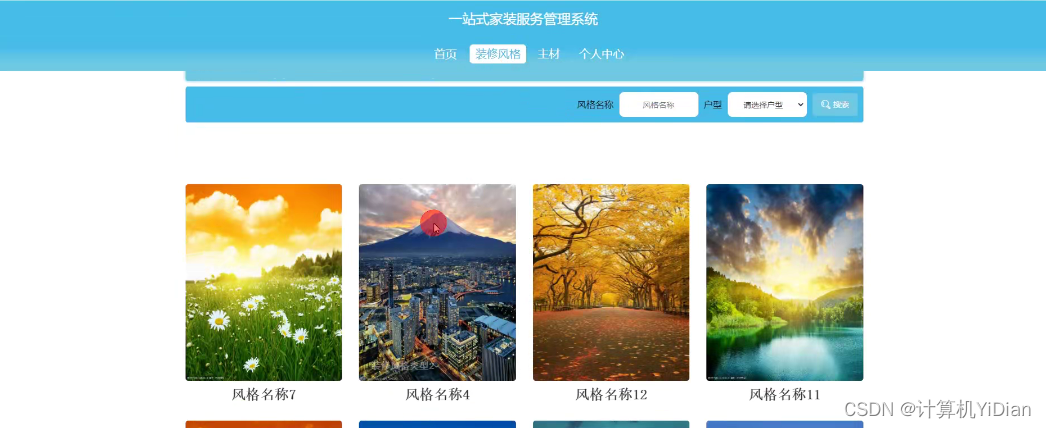This screenshot has width=1046, height=428.
Task: Open the Mount Fuji city thumbnail
Action: [438, 283]
